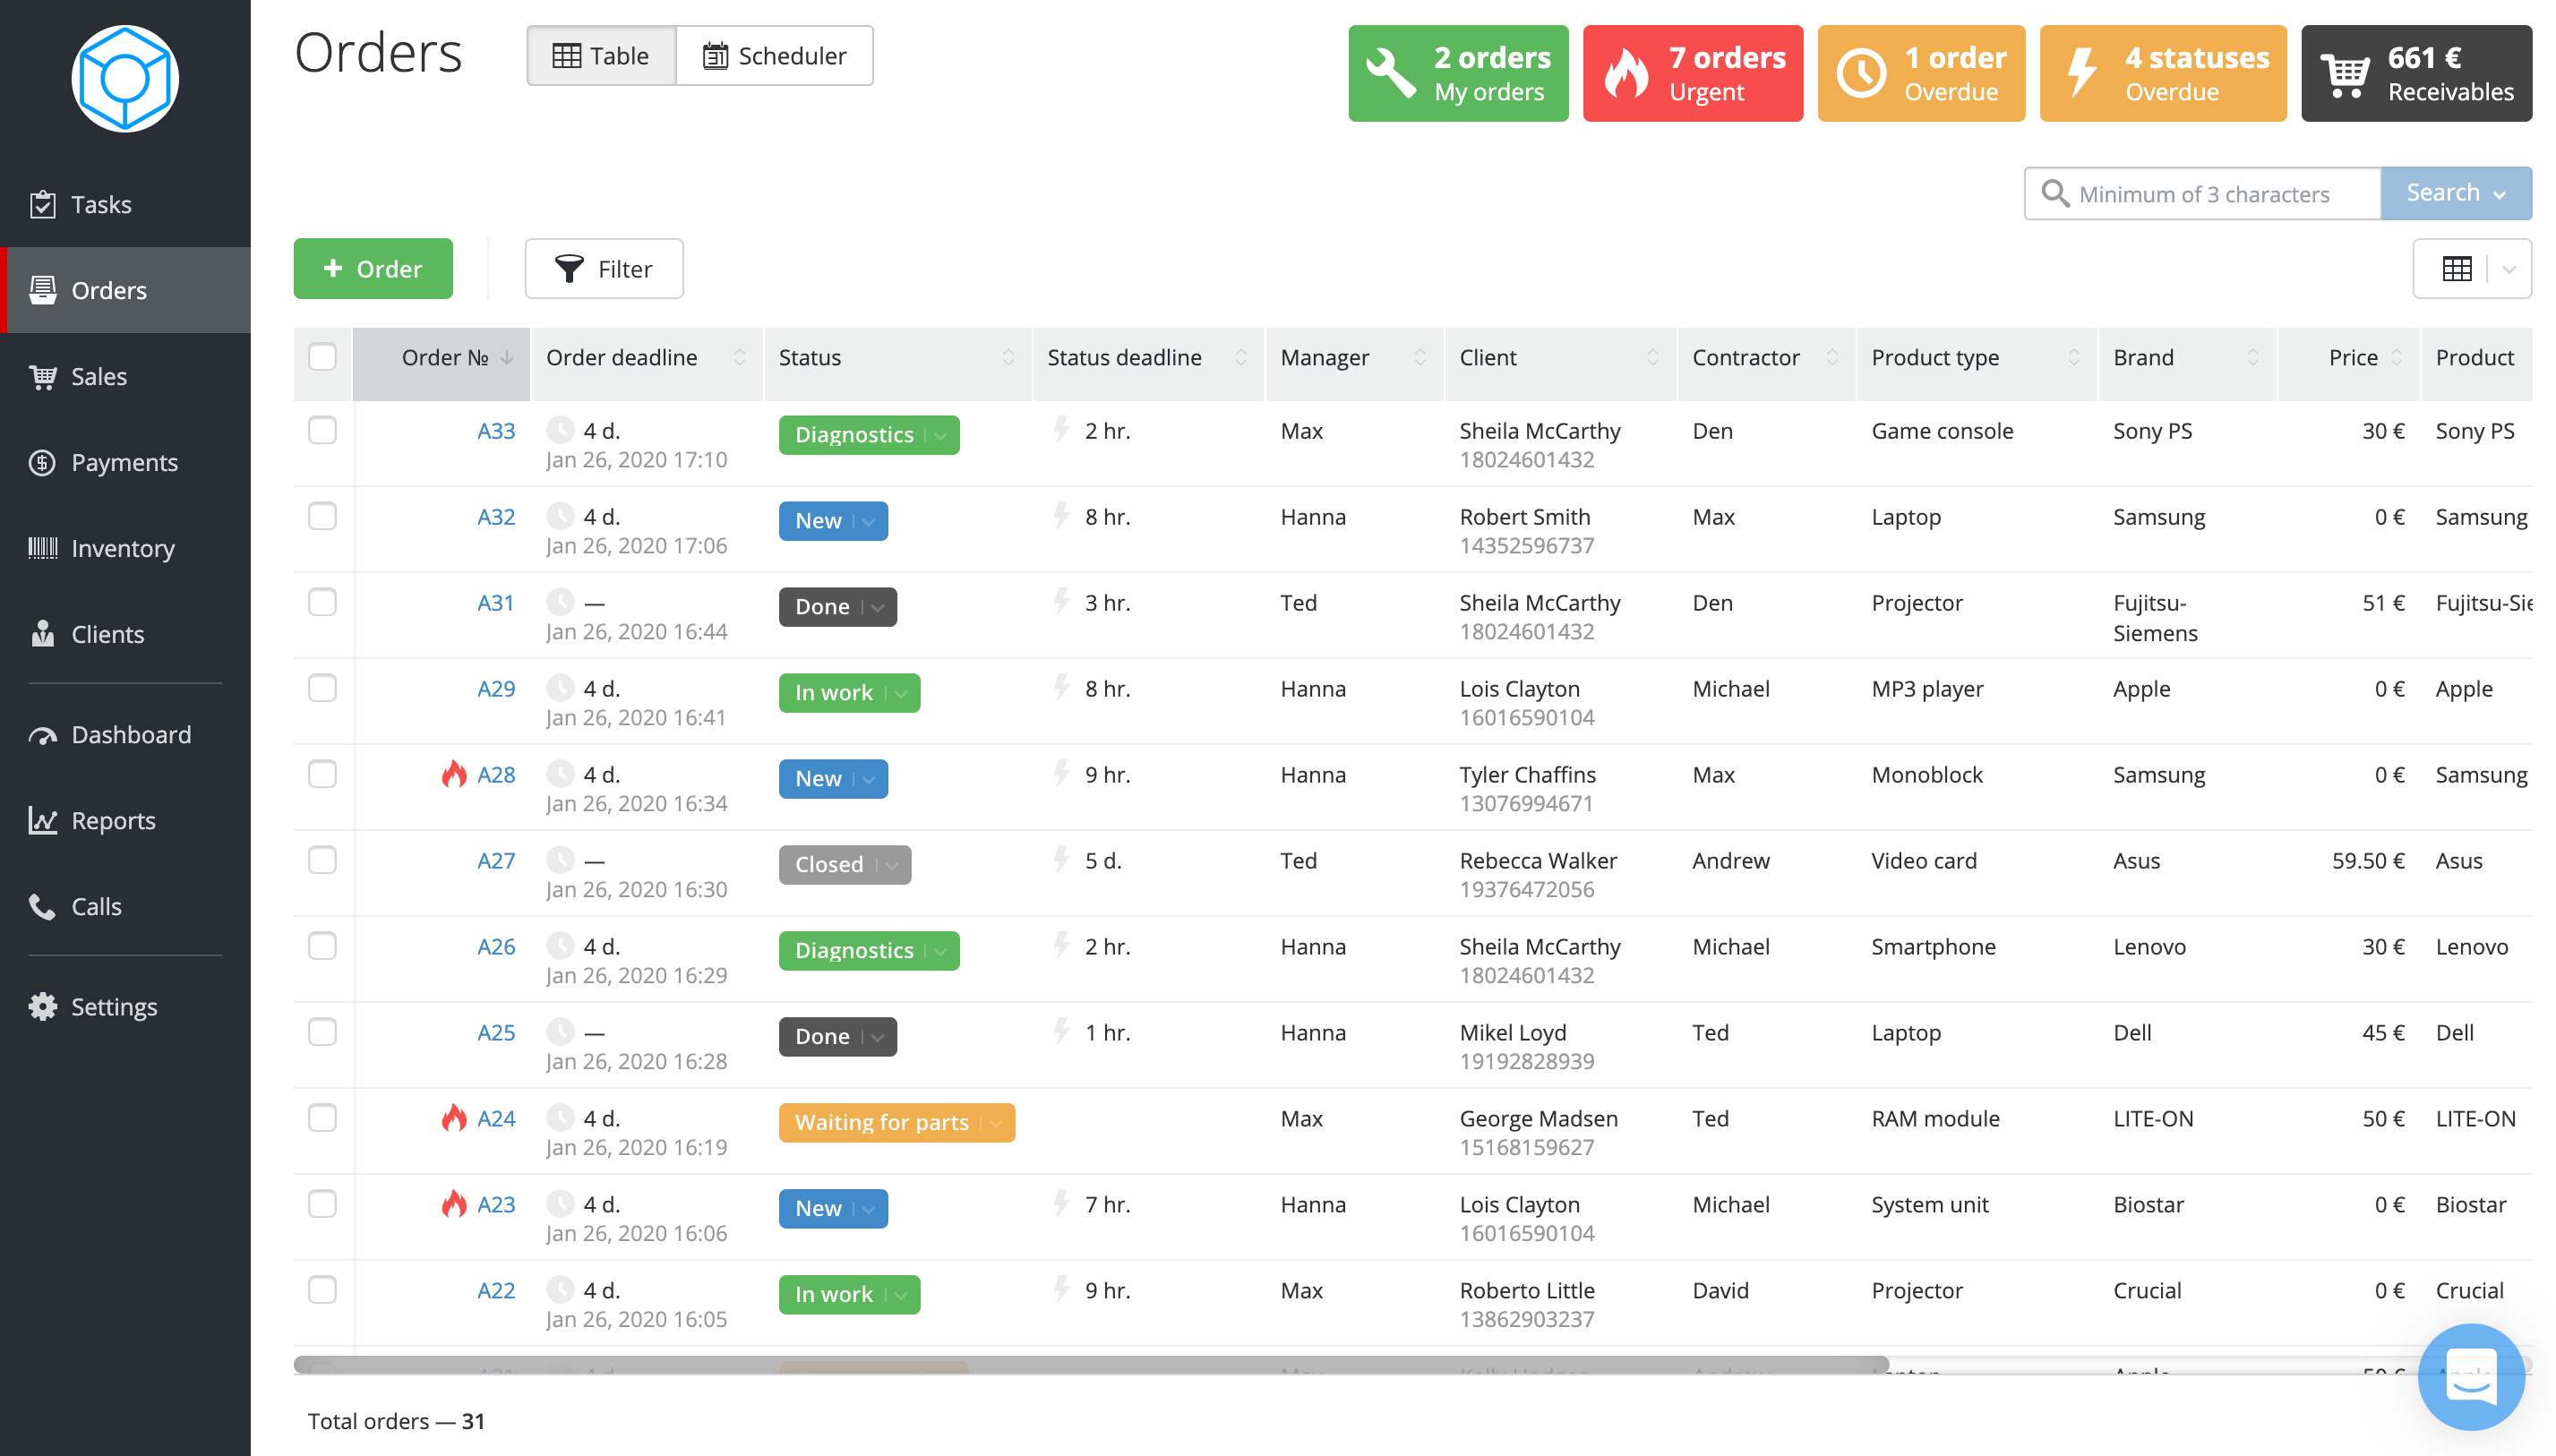Click the horizontal table scrollbar

point(1090,1365)
